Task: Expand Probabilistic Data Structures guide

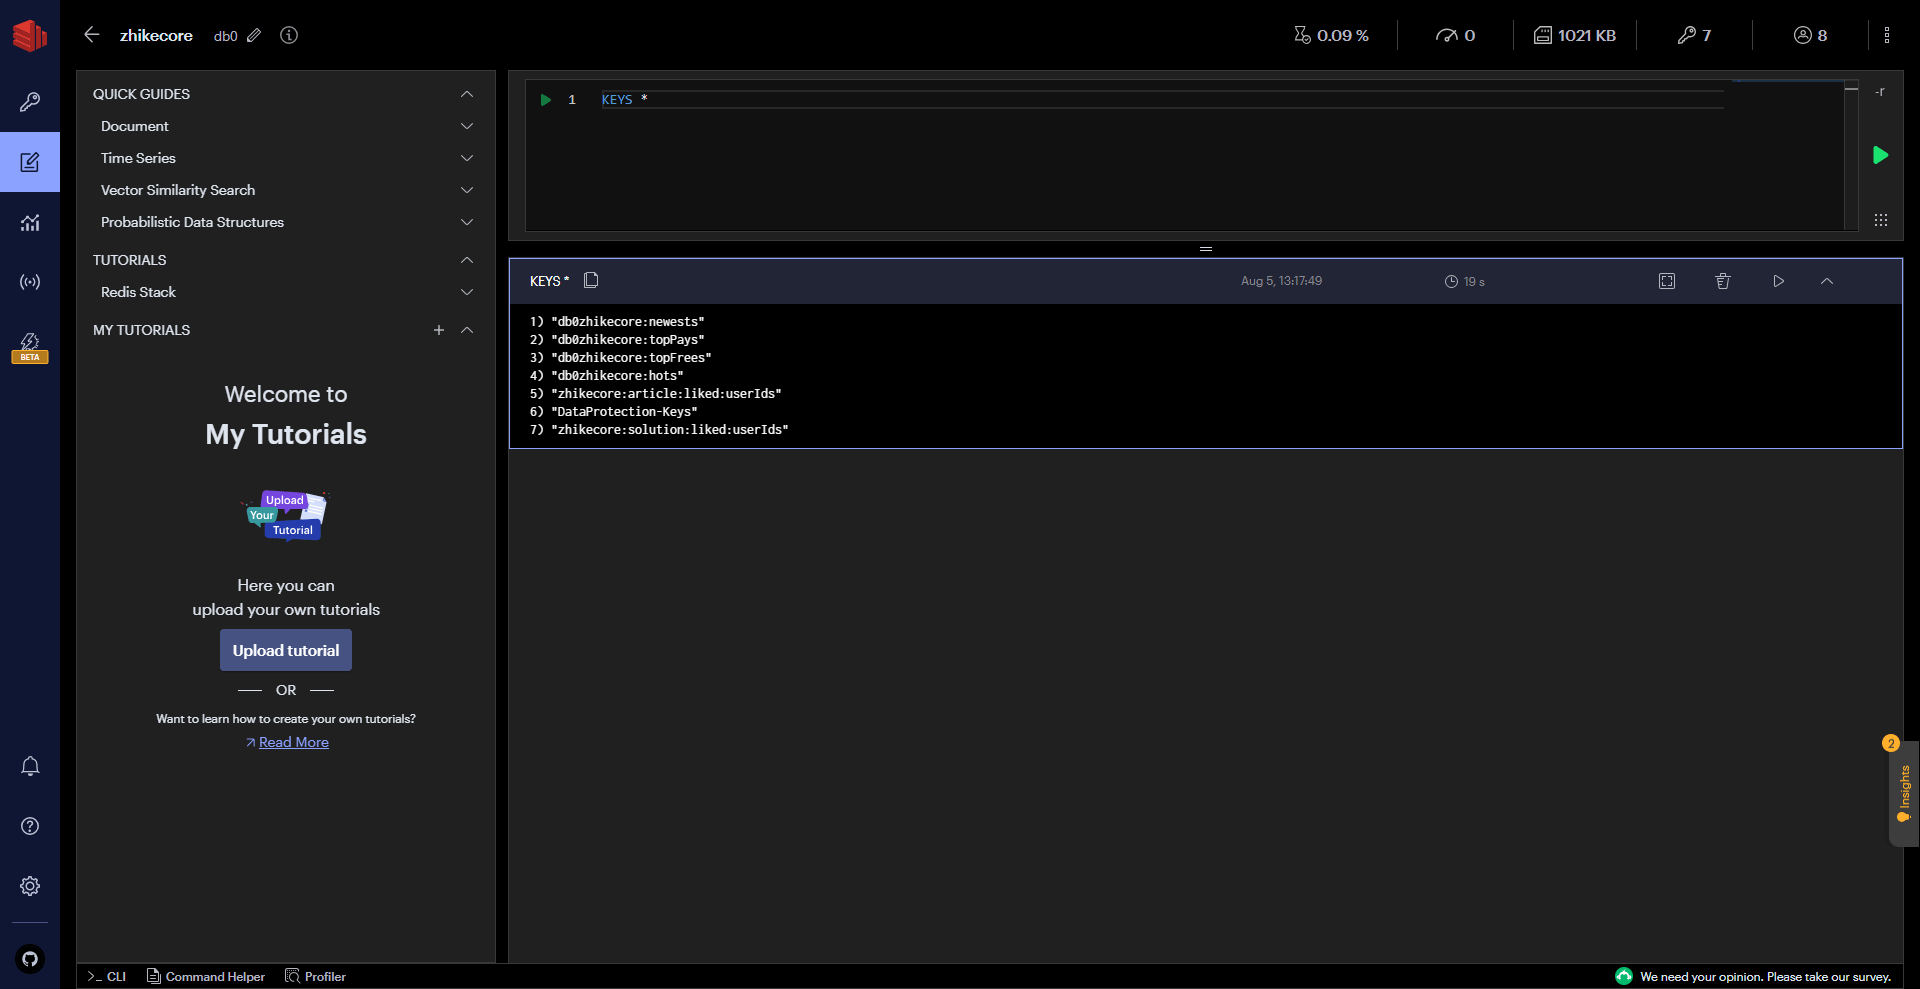Action: [x=467, y=222]
